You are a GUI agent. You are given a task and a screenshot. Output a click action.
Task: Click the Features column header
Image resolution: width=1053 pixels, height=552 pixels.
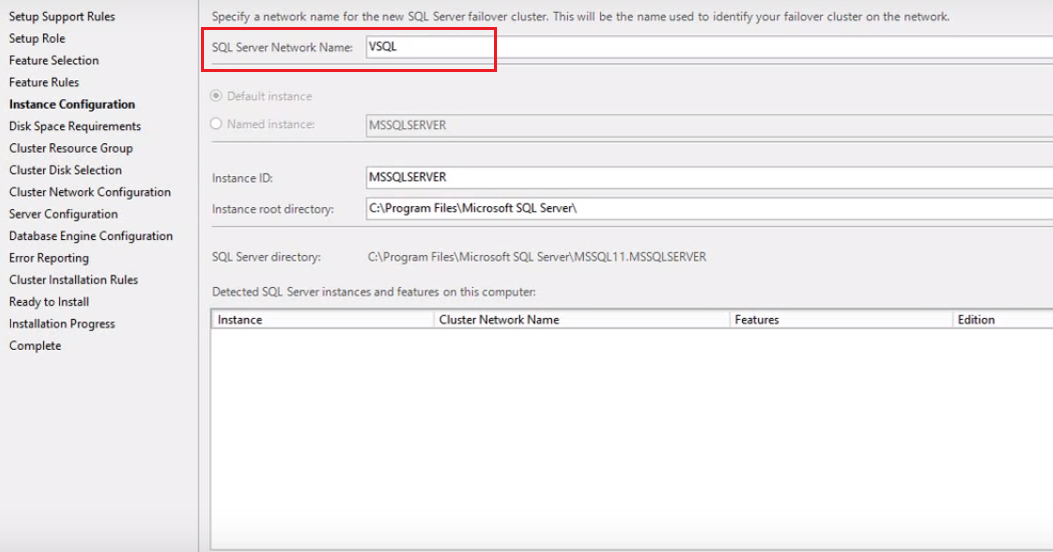click(x=841, y=320)
